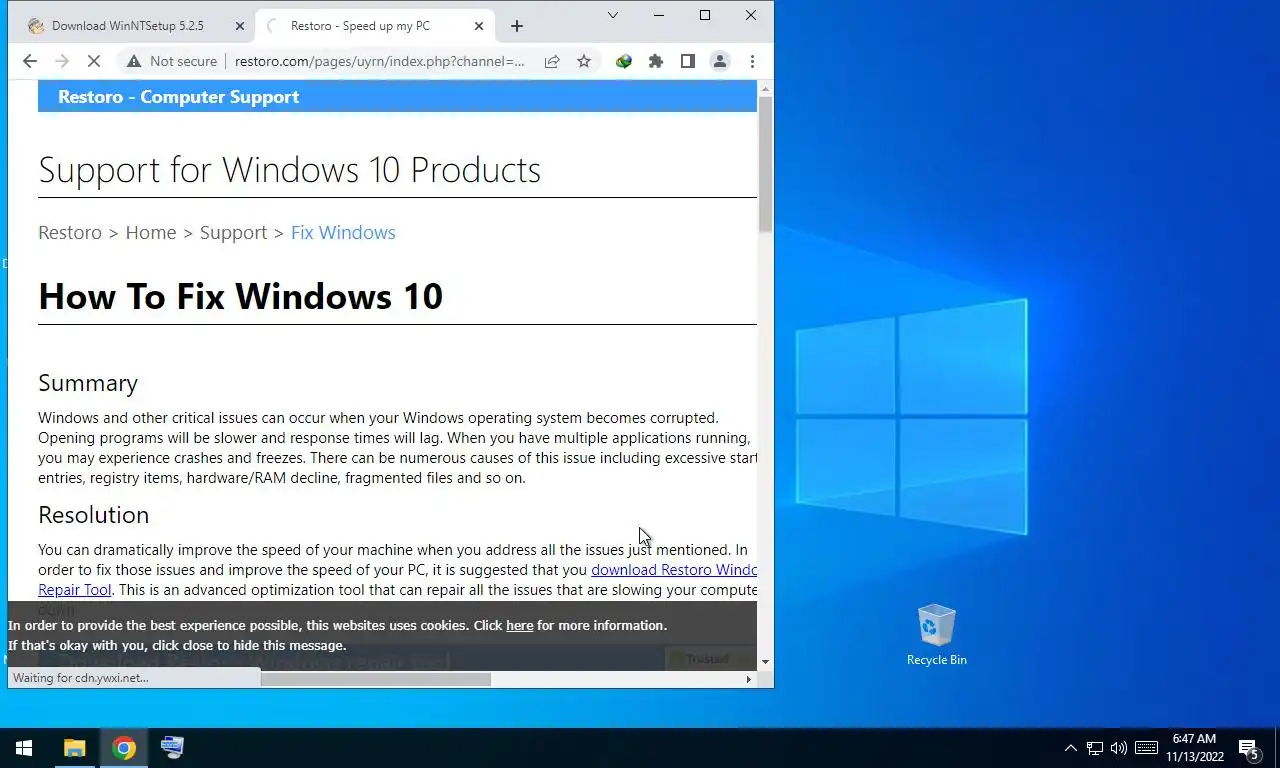Open the third taskbar app with monitor icon

172,748
